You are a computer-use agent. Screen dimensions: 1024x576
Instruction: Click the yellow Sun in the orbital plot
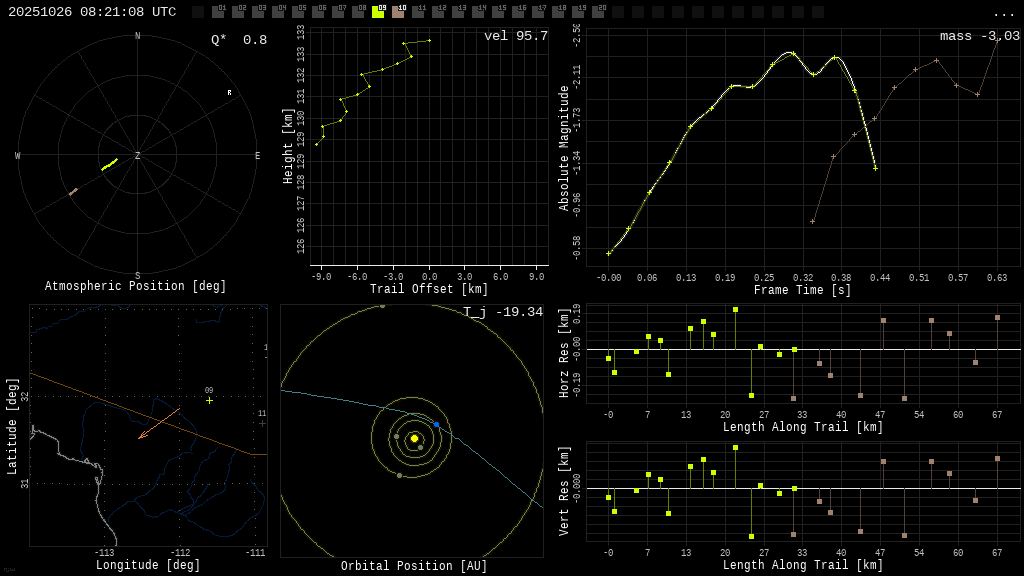(414, 438)
